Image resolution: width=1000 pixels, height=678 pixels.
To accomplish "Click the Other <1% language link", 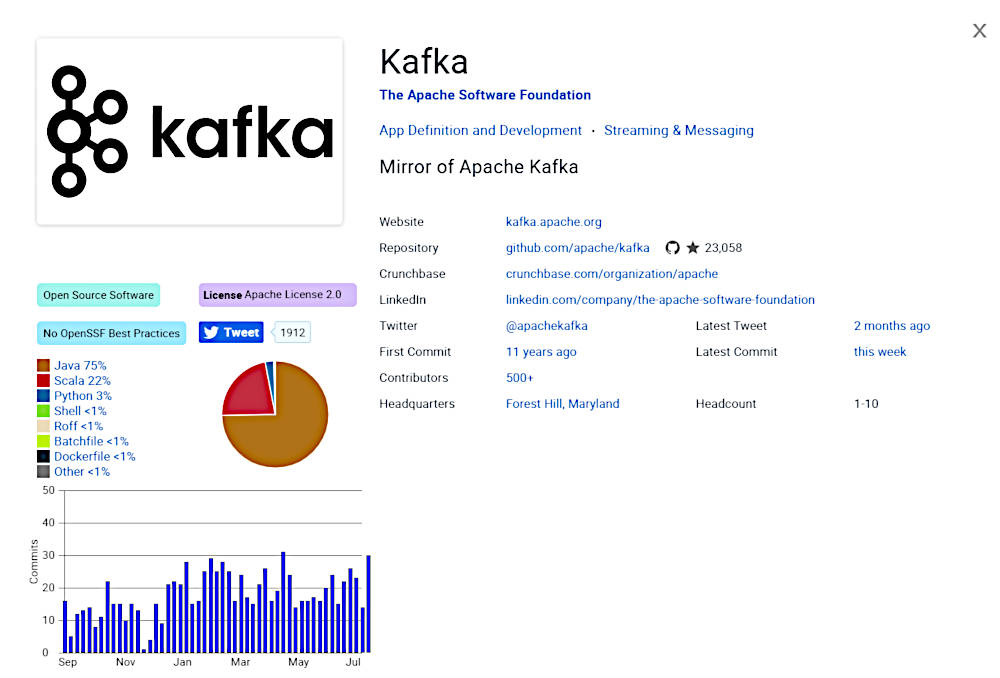I will coord(82,472).
